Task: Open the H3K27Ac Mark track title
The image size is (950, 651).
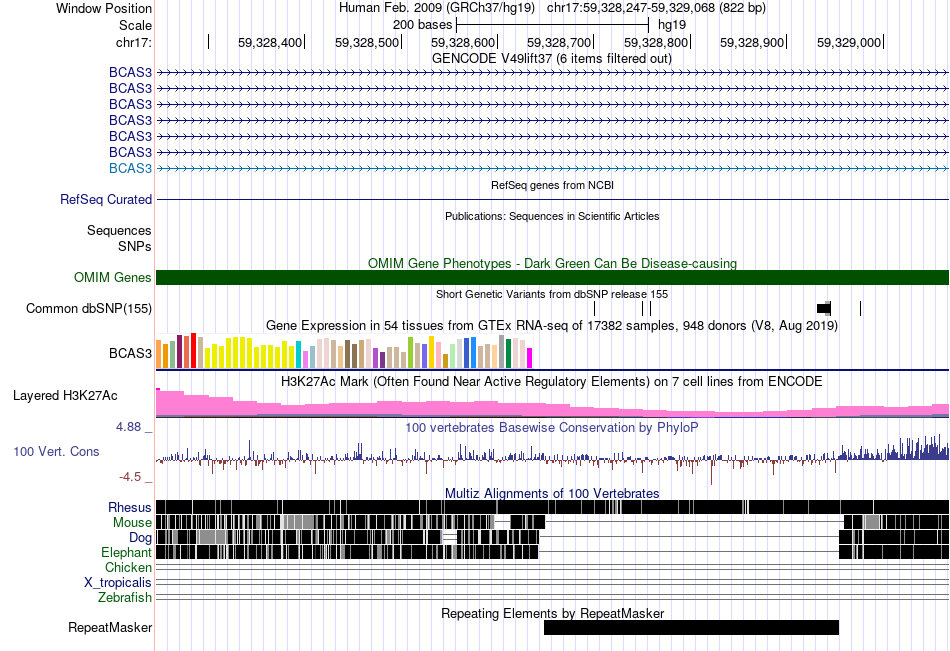Action: (x=552, y=382)
